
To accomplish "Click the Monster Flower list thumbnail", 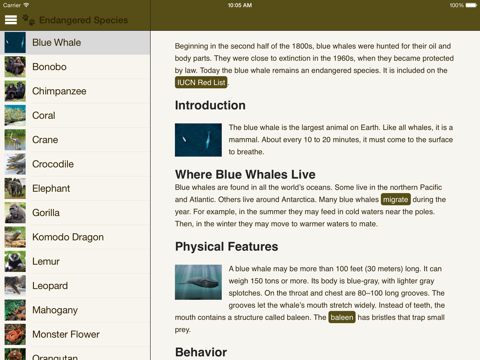I will [15, 335].
